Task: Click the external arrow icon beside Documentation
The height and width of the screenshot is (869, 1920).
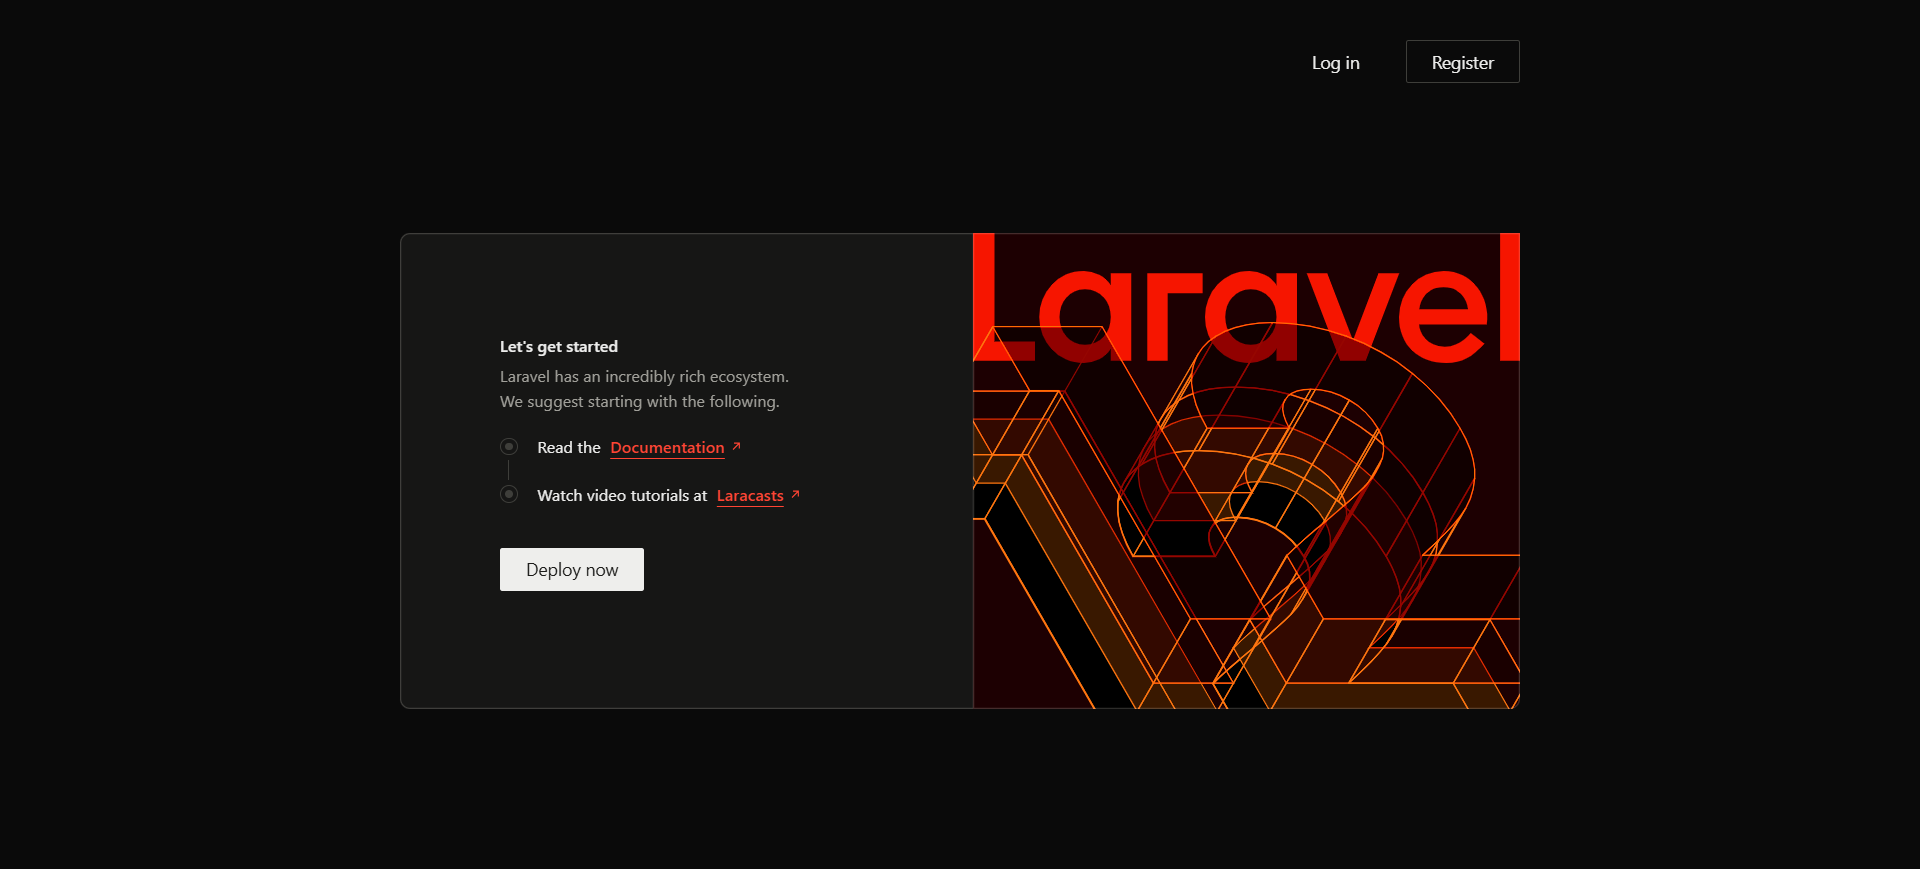Action: [x=736, y=446]
